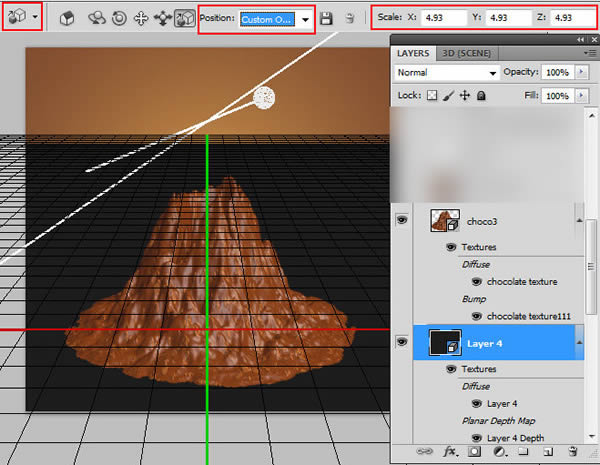The height and width of the screenshot is (465, 600).
Task: Select the 3D Scale tool
Action: [x=184, y=18]
